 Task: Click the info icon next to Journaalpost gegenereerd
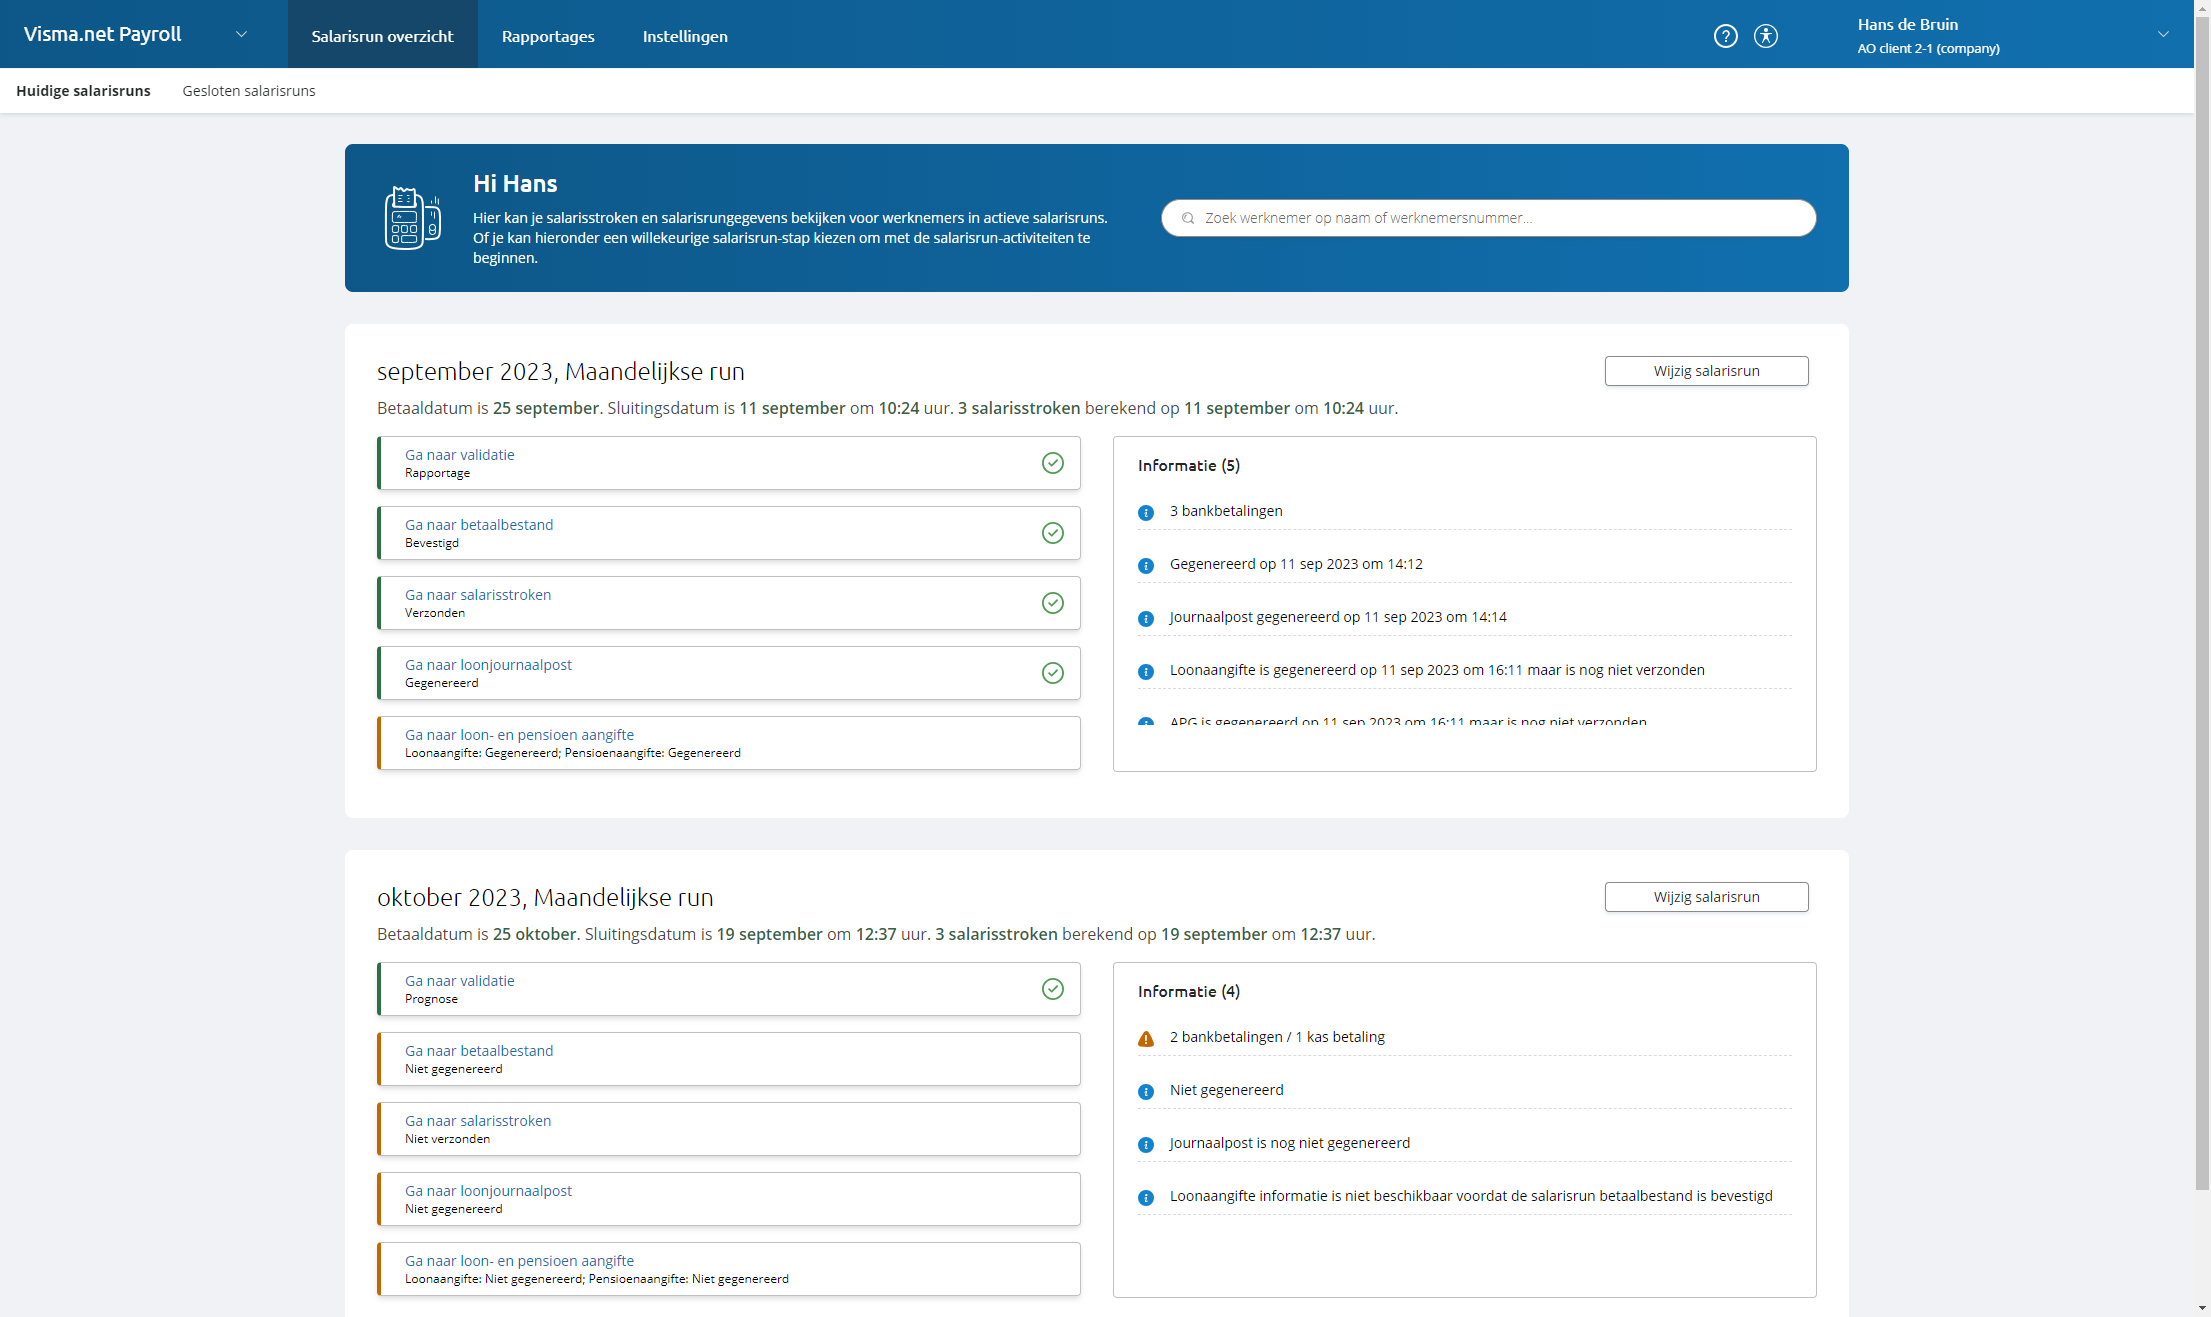tap(1145, 618)
